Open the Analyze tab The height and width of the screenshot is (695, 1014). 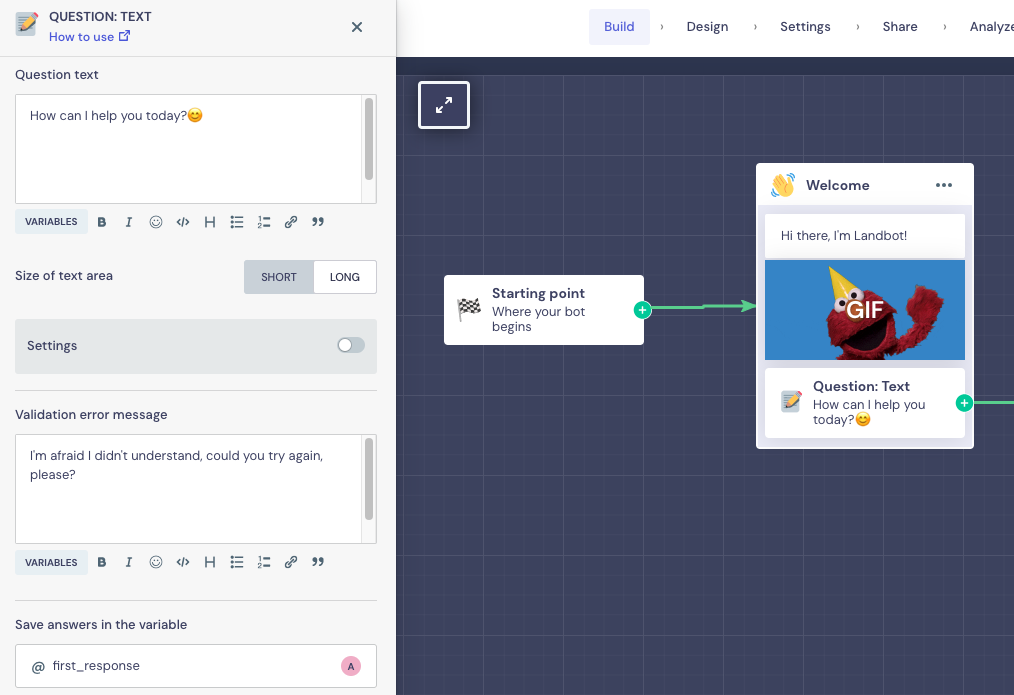991,27
